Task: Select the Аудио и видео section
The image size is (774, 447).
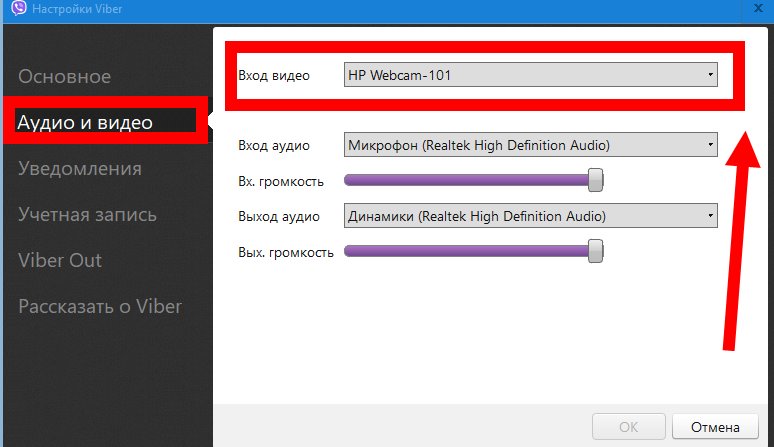Action: coord(85,122)
